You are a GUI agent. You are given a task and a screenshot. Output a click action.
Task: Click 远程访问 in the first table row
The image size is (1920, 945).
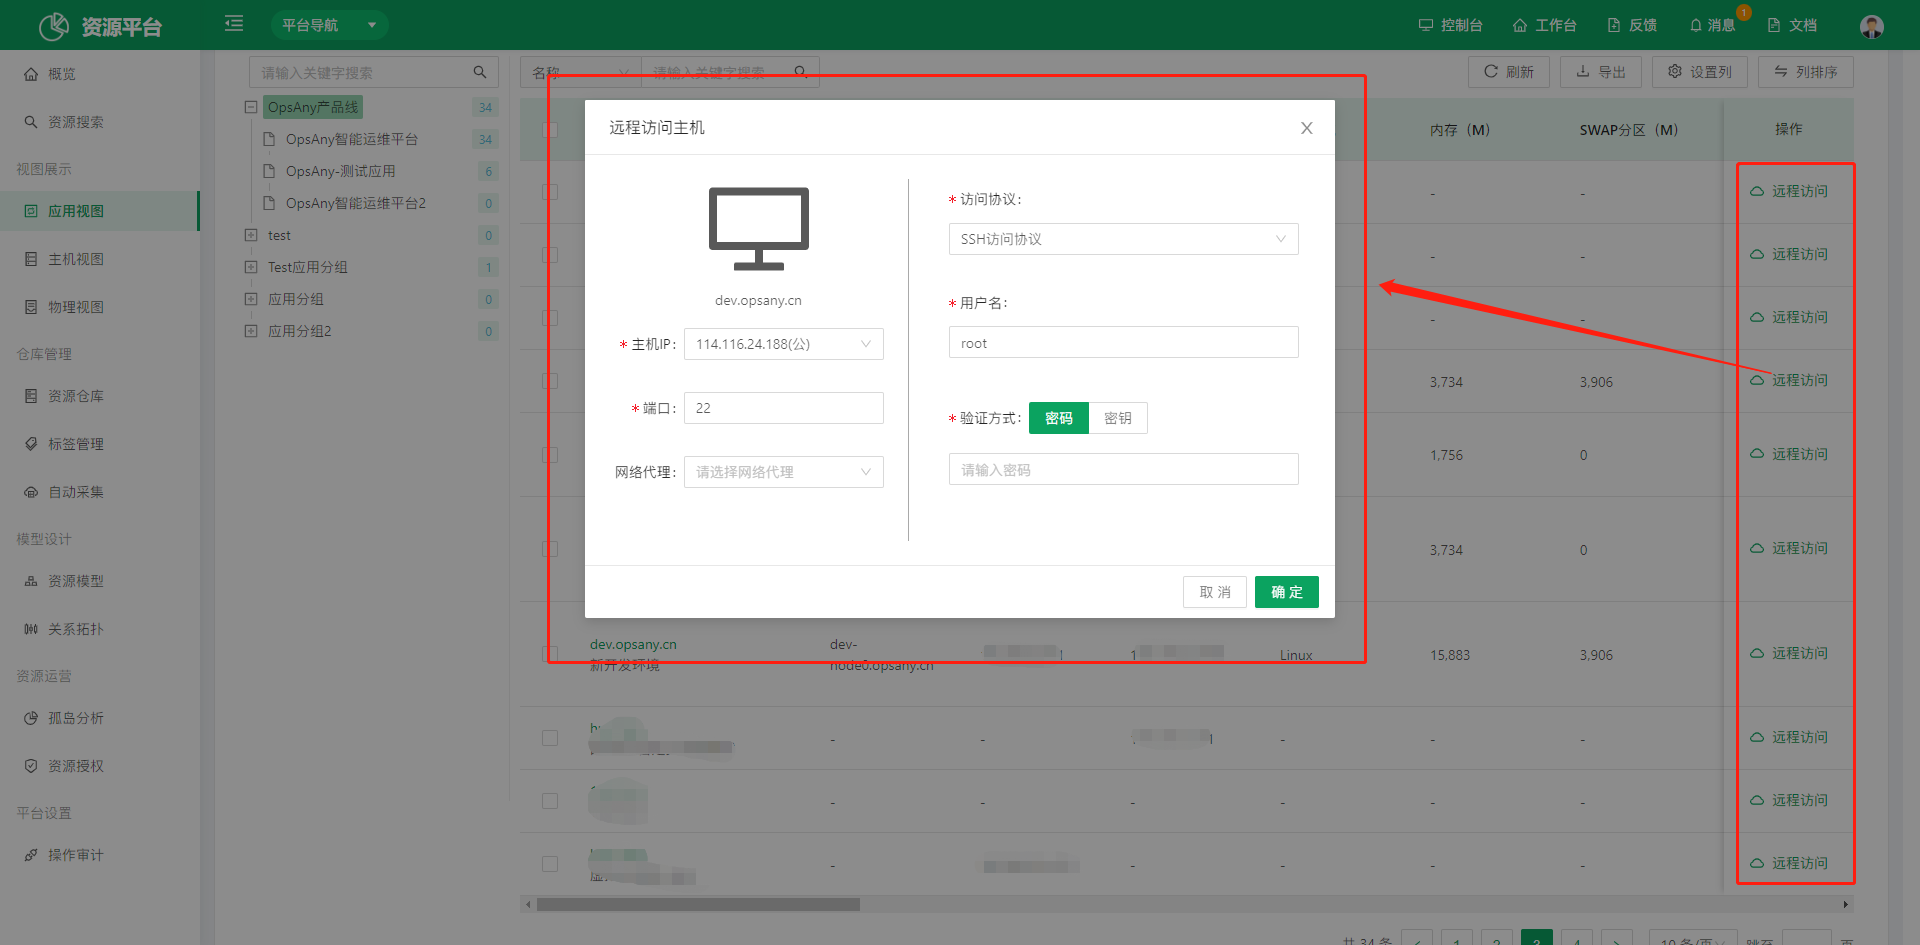[1789, 191]
